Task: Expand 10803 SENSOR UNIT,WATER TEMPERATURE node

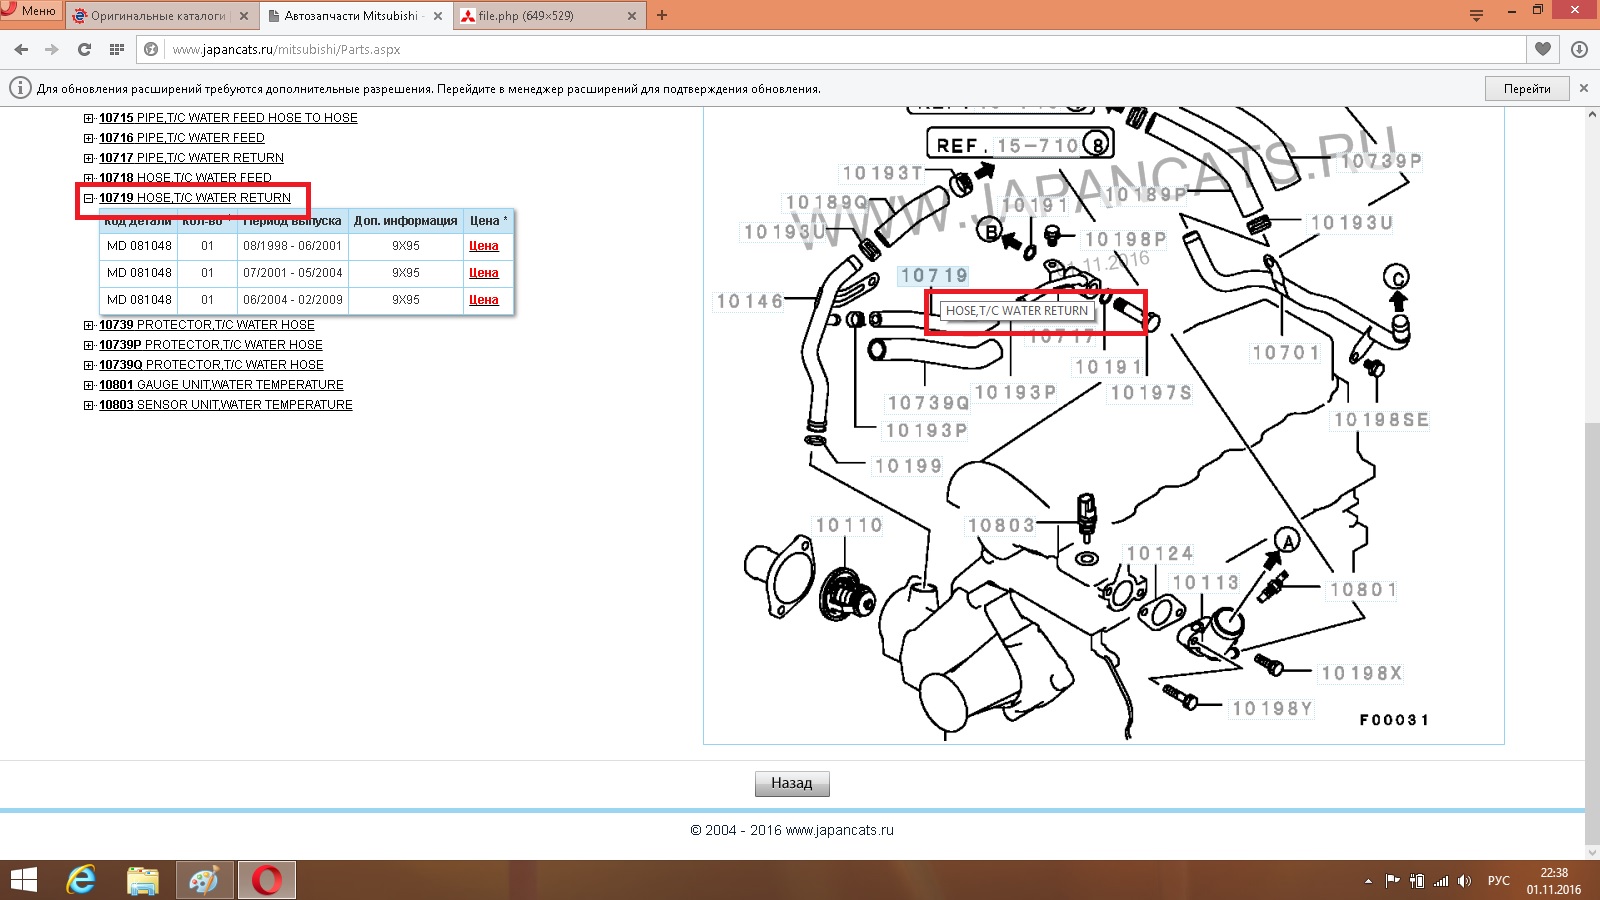Action: (89, 405)
